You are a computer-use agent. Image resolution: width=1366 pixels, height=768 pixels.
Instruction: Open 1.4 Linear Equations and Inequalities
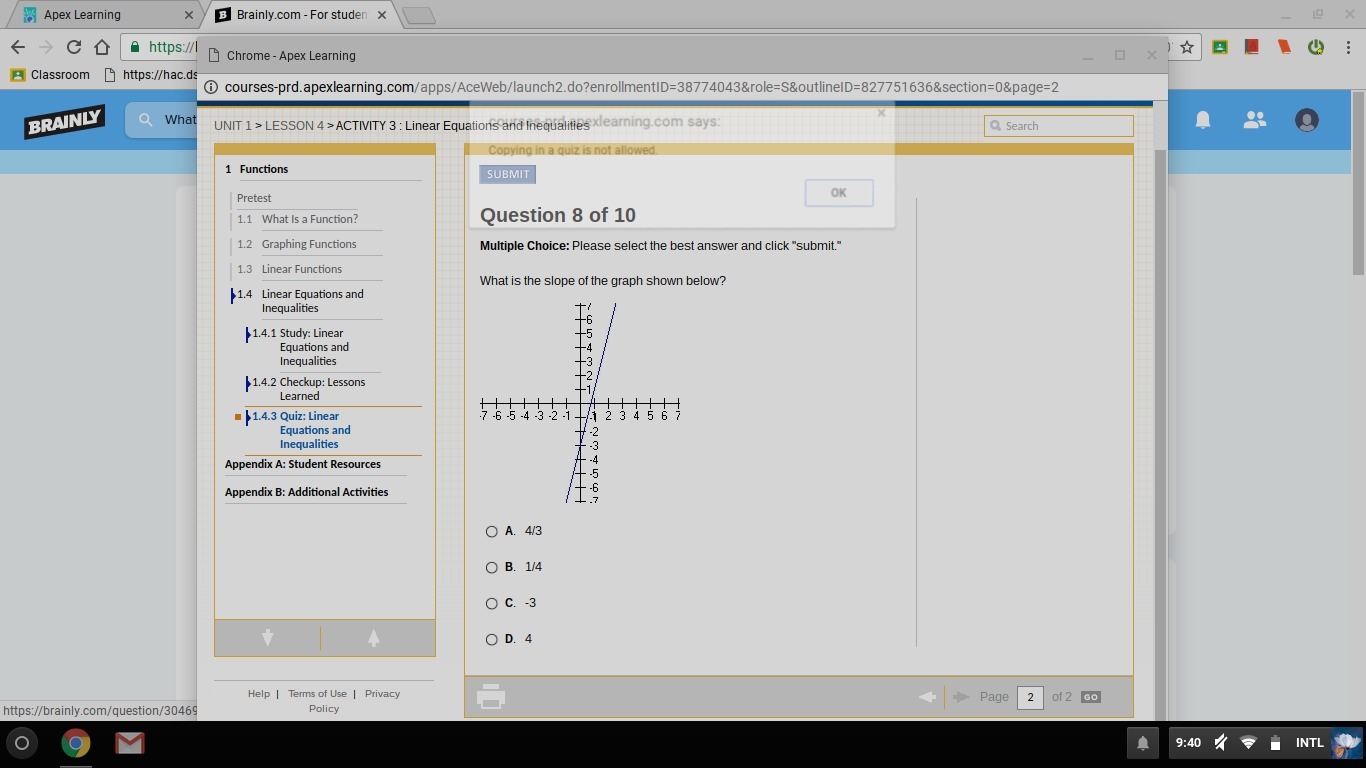(x=312, y=301)
